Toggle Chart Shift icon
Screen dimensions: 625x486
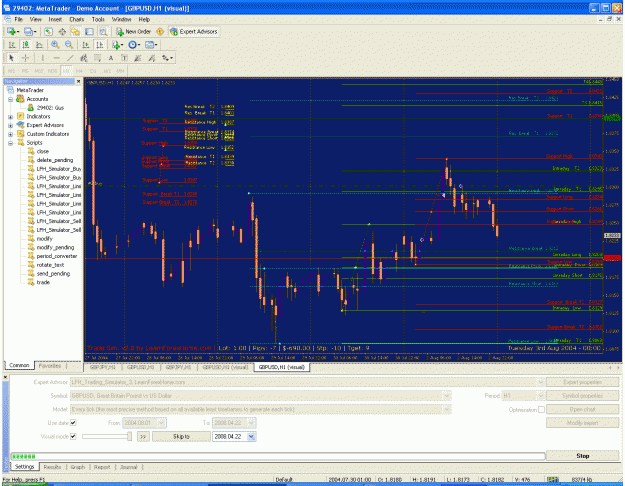99,45
